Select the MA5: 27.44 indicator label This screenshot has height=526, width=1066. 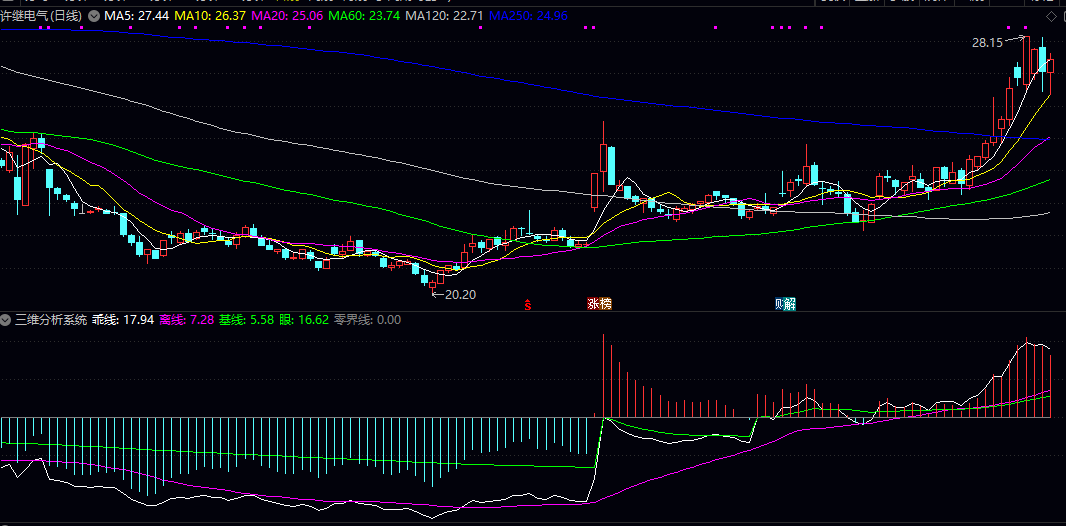(x=136, y=17)
